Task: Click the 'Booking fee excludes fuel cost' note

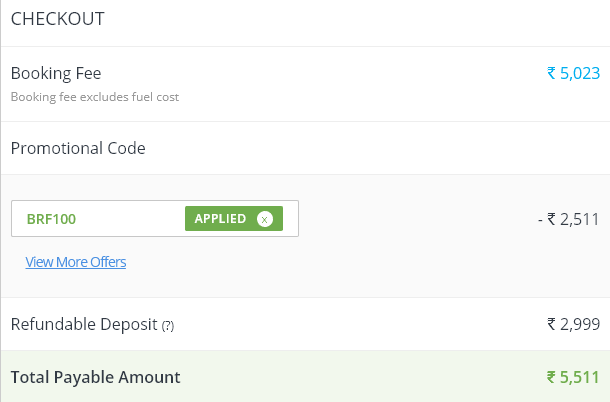Action: click(95, 97)
